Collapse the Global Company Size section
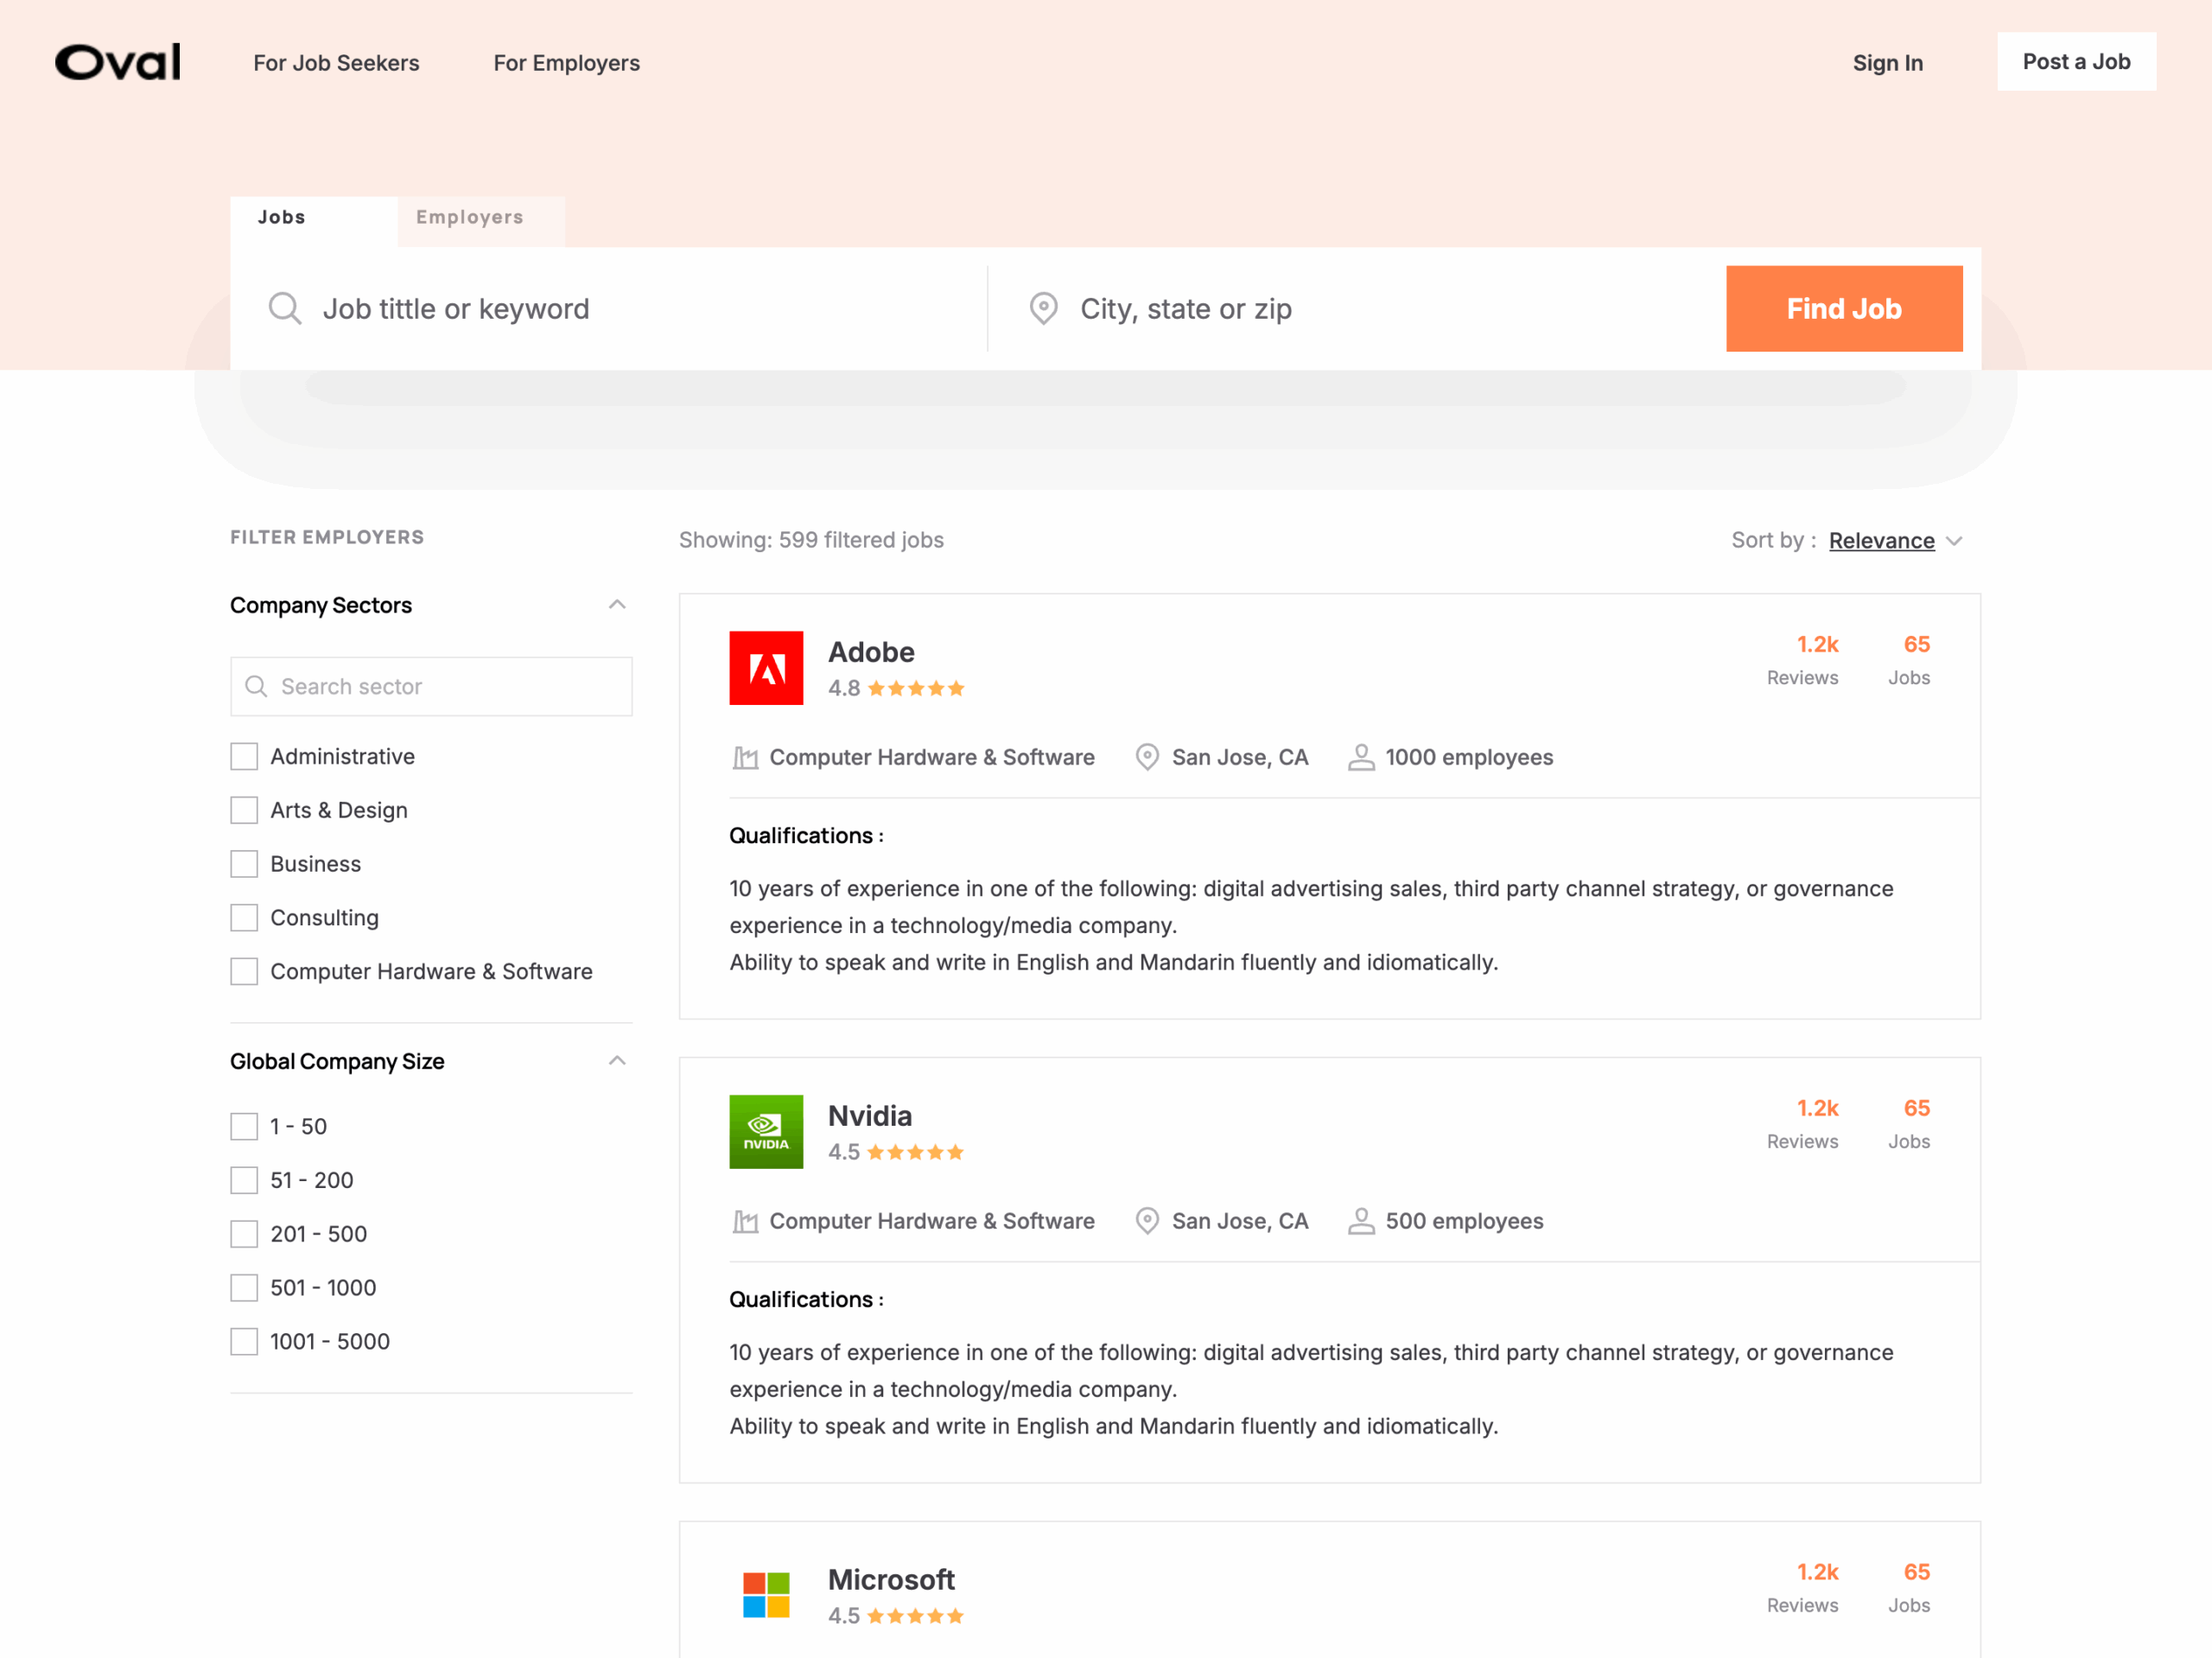The image size is (2212, 1658). pyautogui.click(x=617, y=1061)
